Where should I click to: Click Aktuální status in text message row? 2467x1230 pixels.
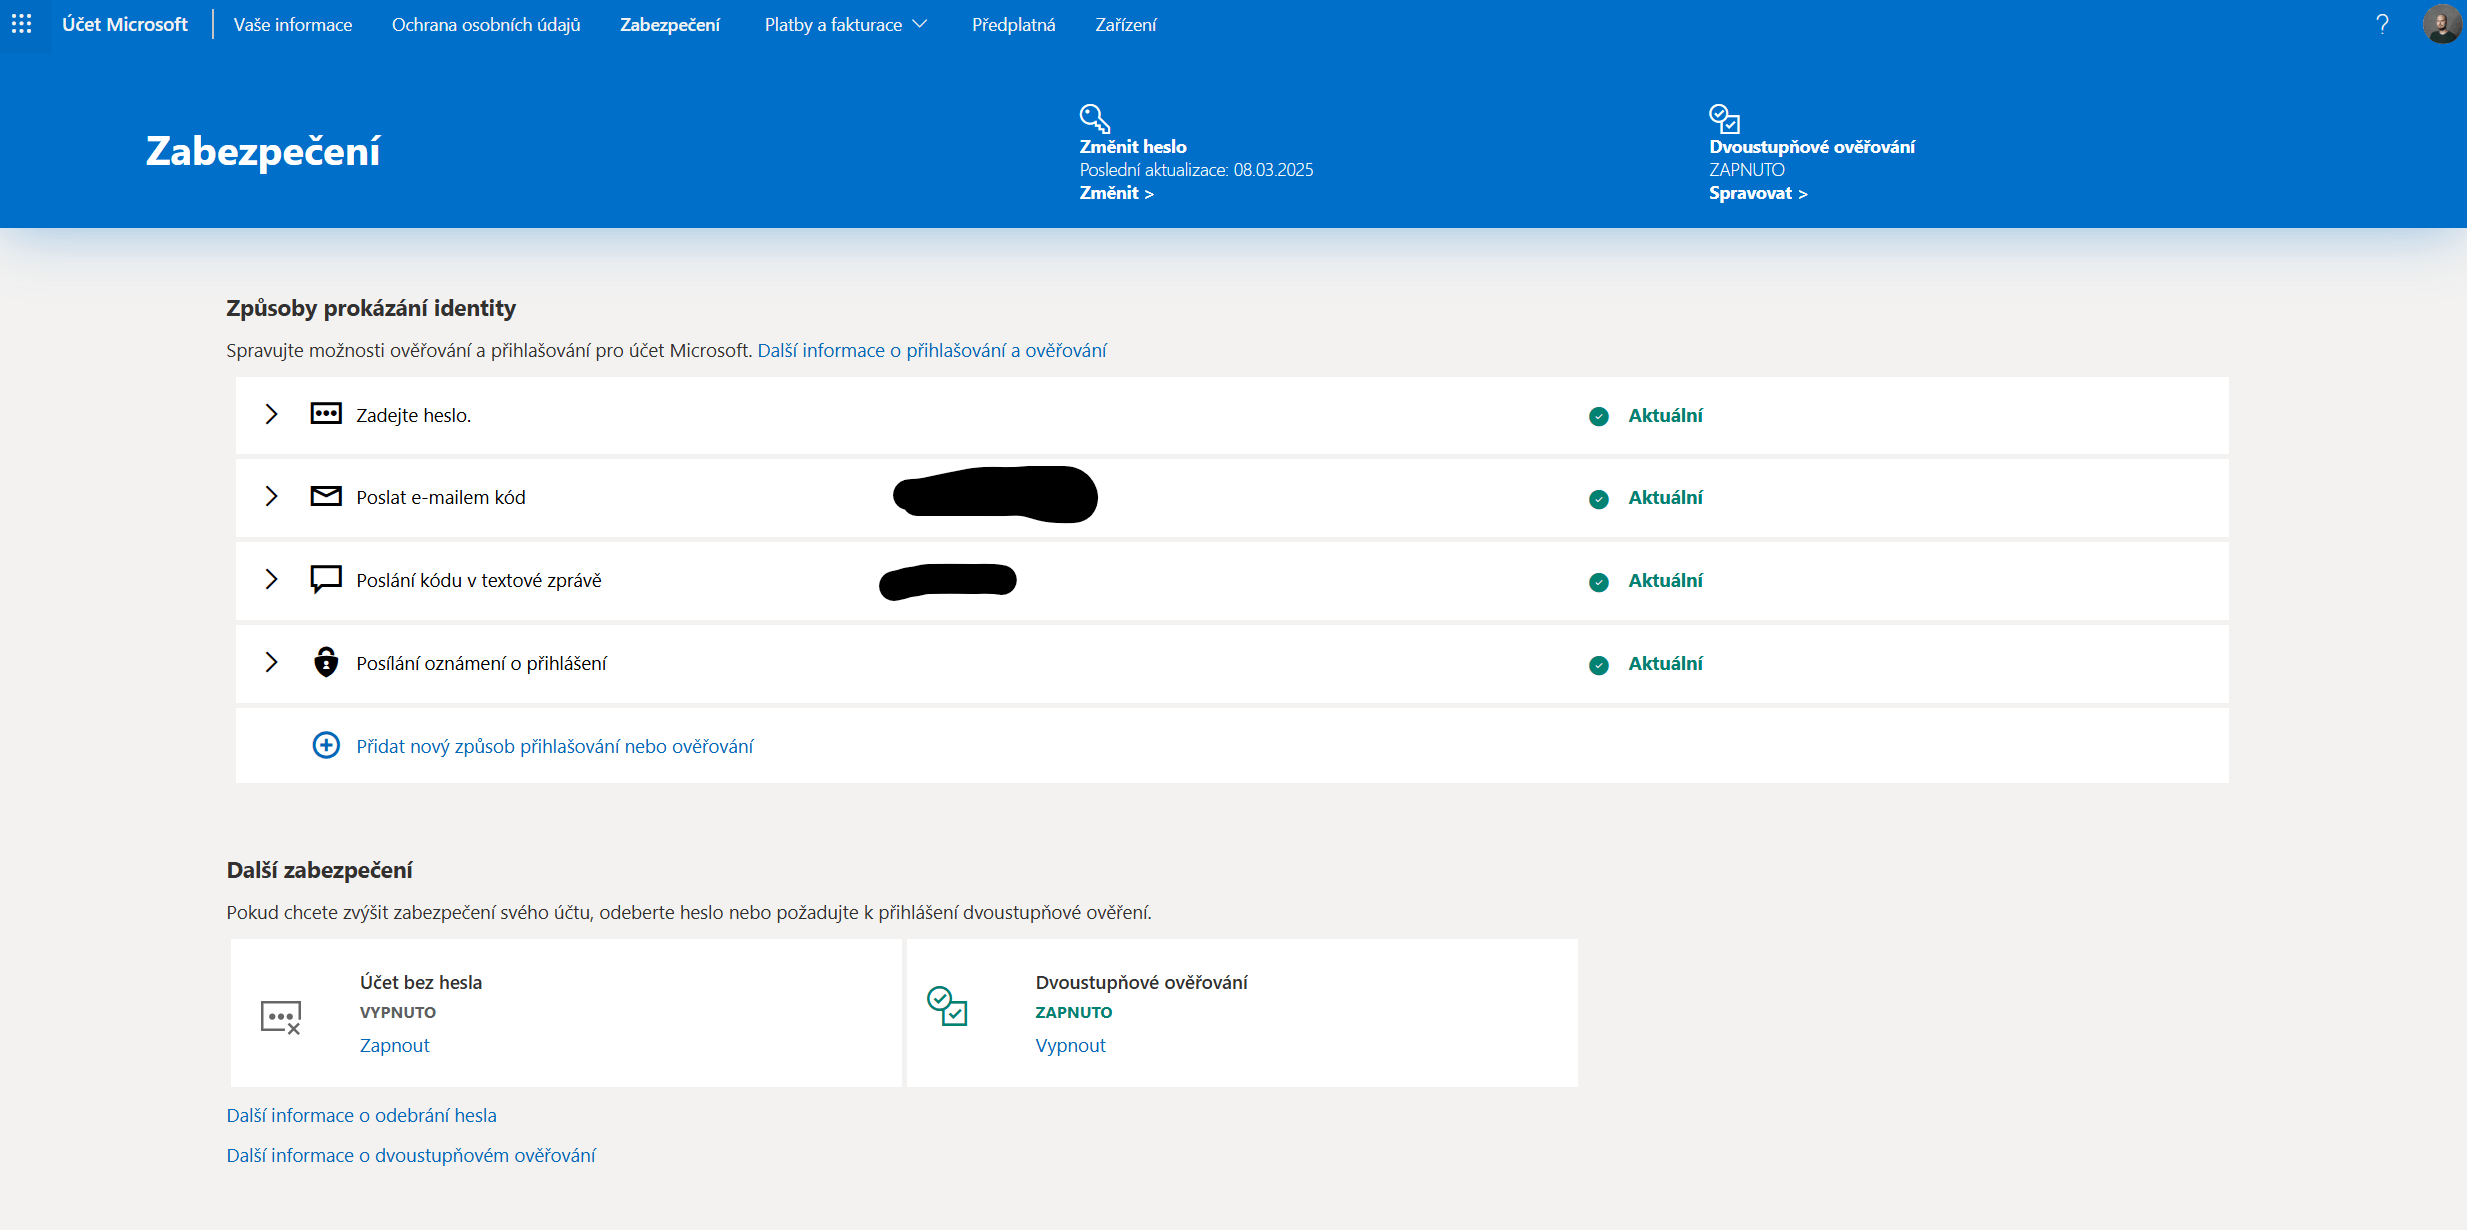tap(1665, 580)
